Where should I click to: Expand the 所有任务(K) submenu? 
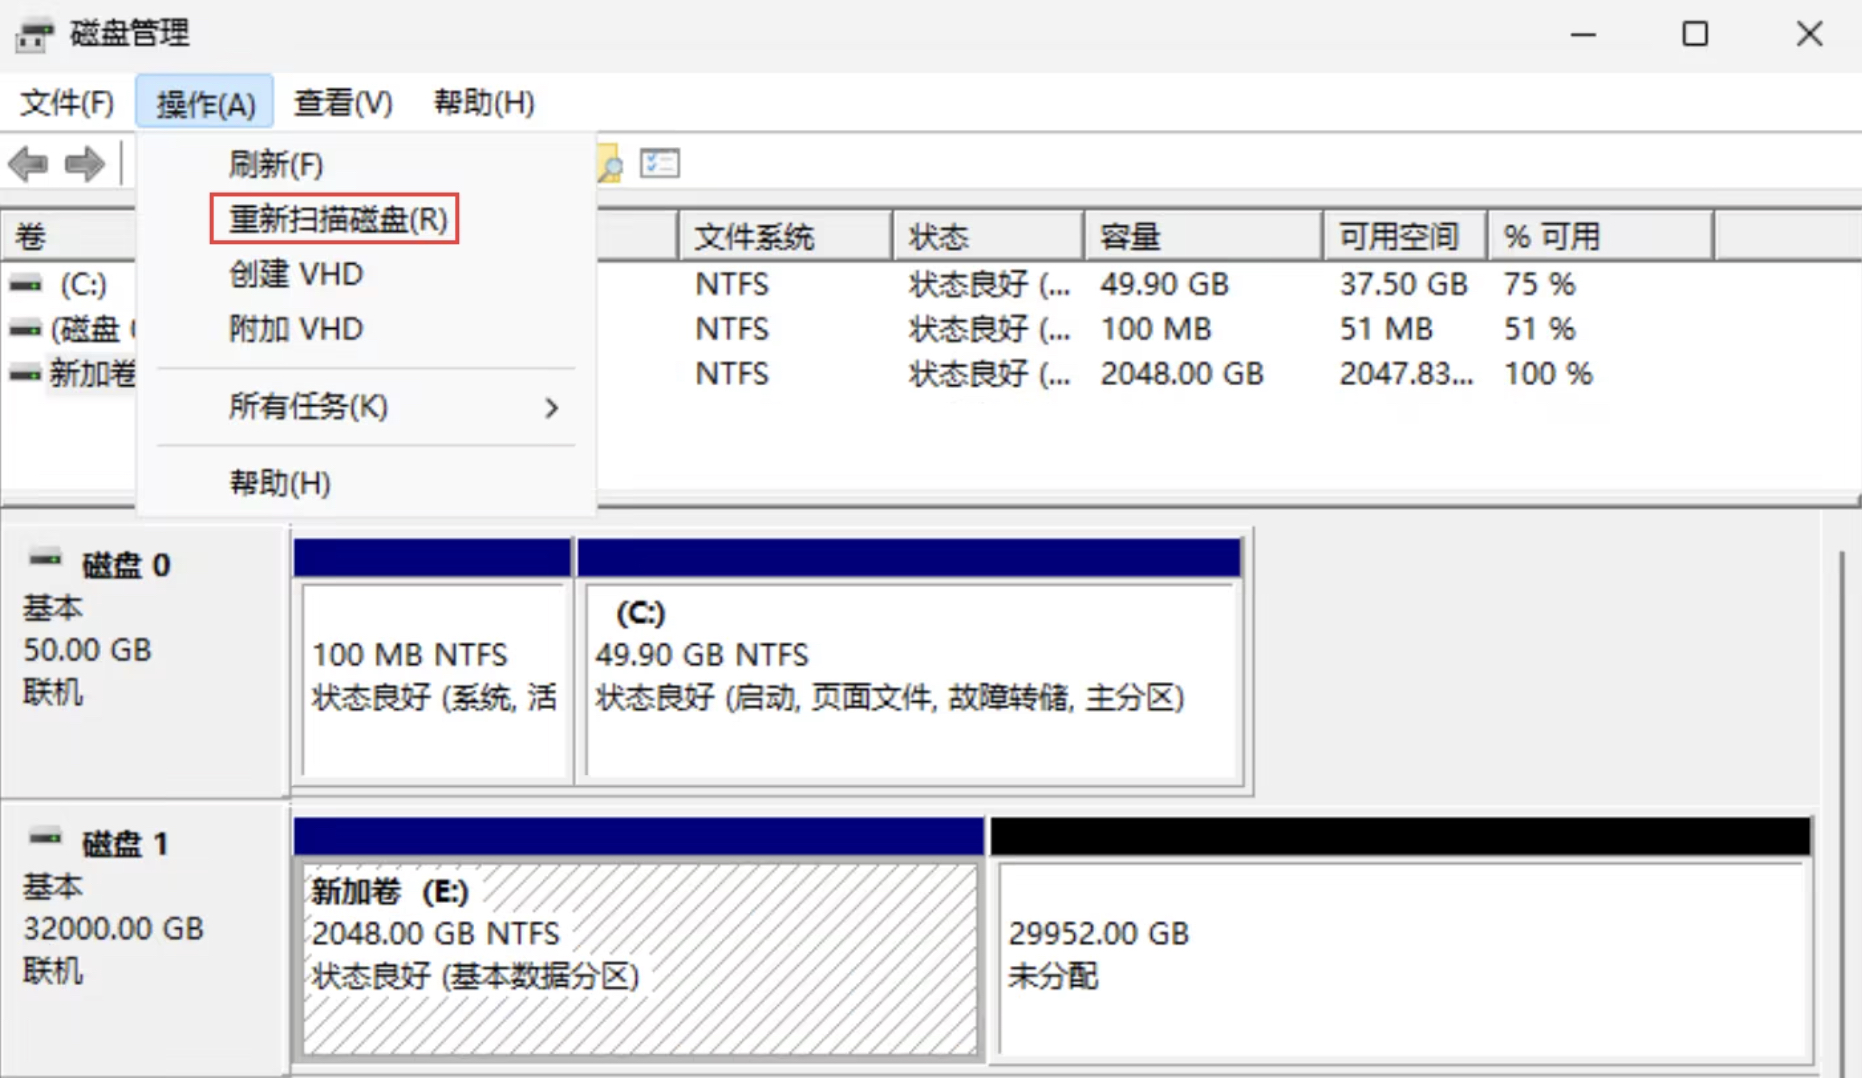(x=366, y=407)
